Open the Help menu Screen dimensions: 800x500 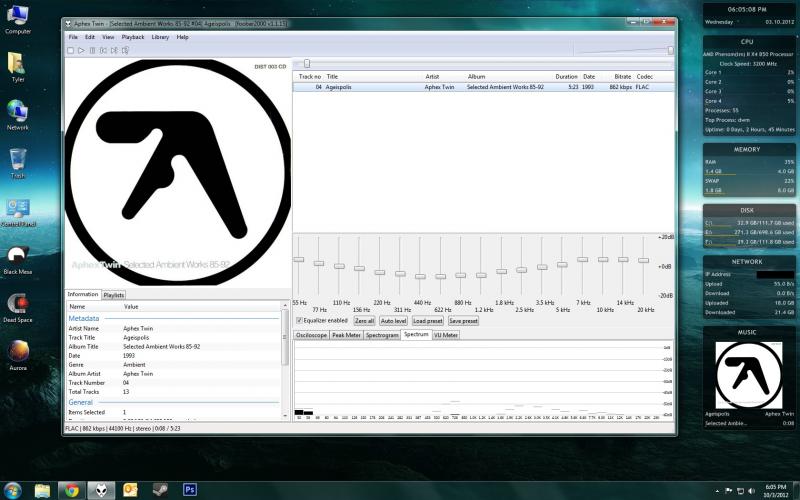pyautogui.click(x=183, y=37)
